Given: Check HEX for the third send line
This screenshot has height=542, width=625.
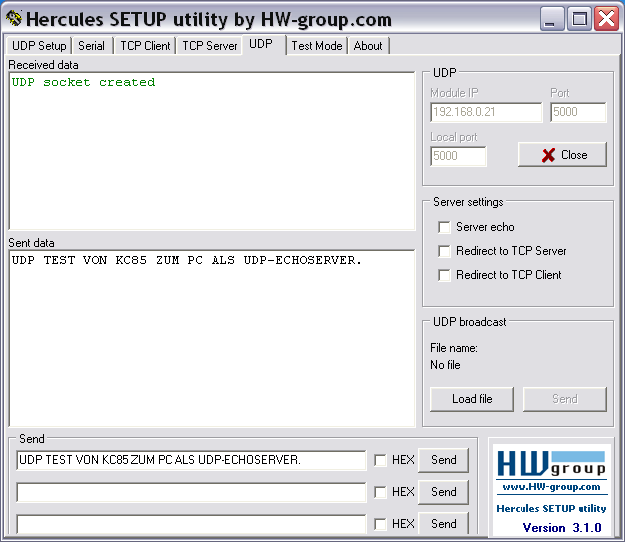Looking at the screenshot, I should point(380,524).
